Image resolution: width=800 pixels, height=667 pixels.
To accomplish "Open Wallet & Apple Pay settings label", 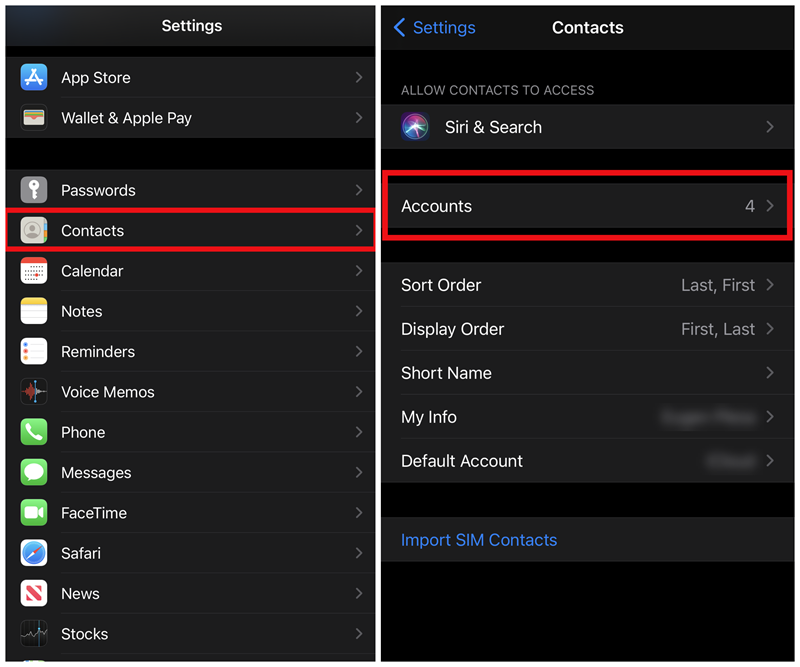I will point(127,118).
